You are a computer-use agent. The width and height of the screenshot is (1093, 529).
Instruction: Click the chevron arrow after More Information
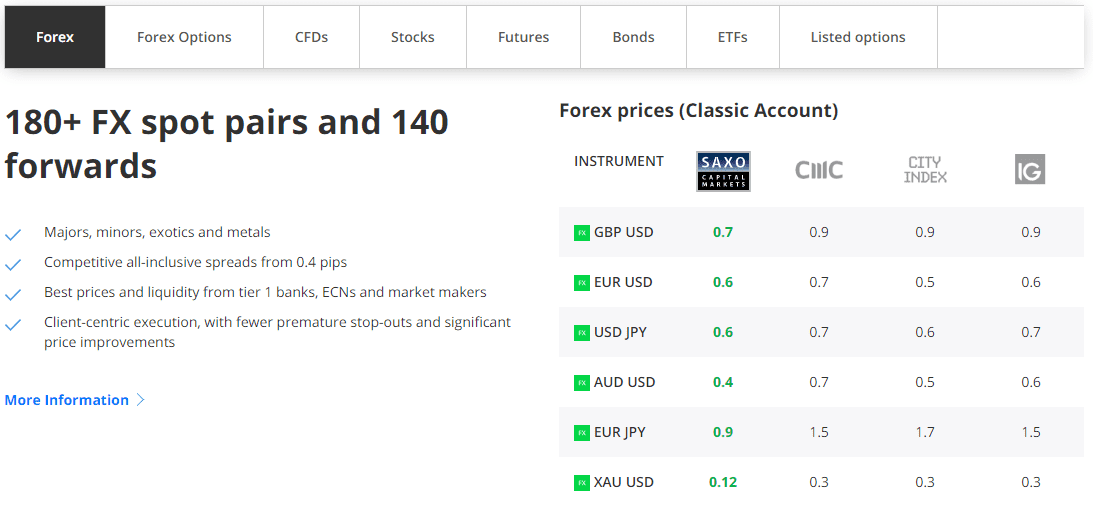[141, 400]
